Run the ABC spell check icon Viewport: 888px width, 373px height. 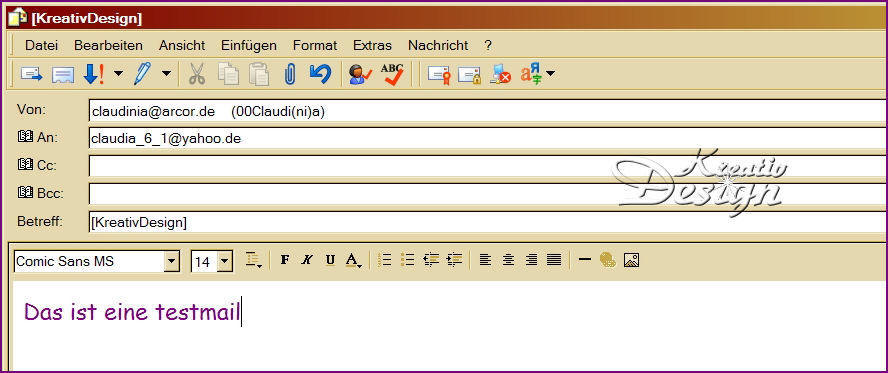[392, 74]
